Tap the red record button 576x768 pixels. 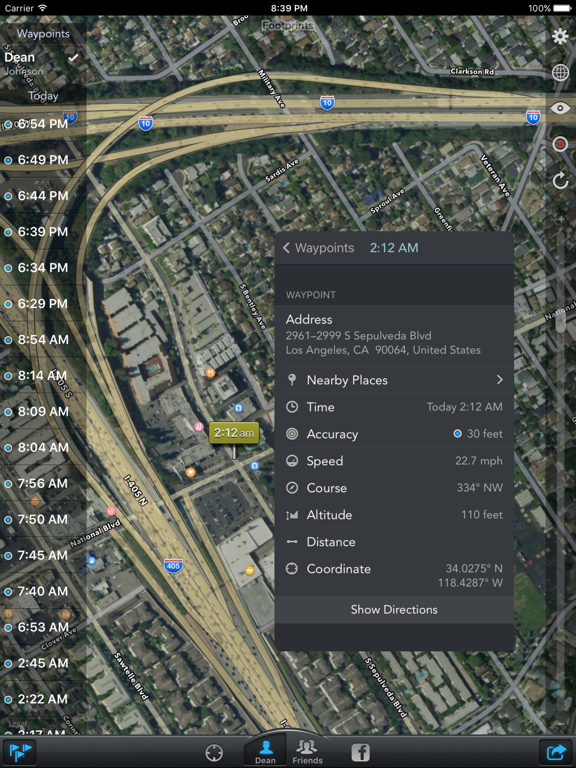[x=560, y=144]
